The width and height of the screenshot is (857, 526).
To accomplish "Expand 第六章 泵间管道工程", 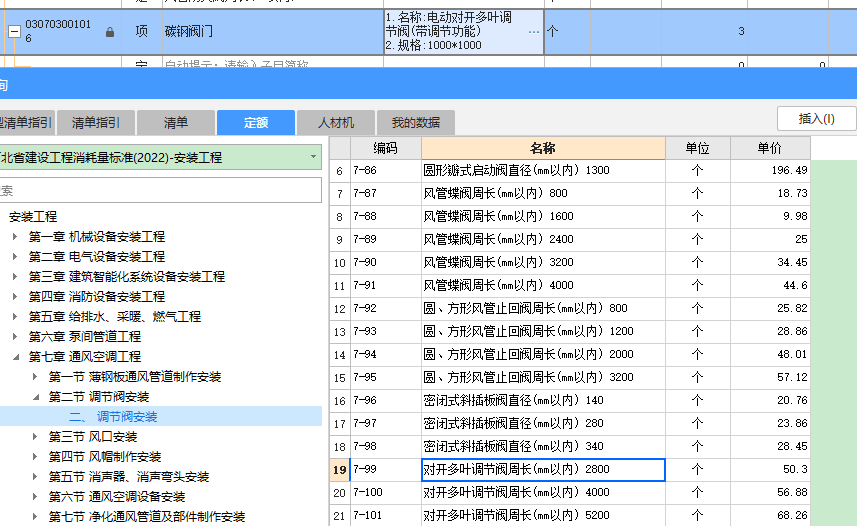I will pyautogui.click(x=15, y=336).
